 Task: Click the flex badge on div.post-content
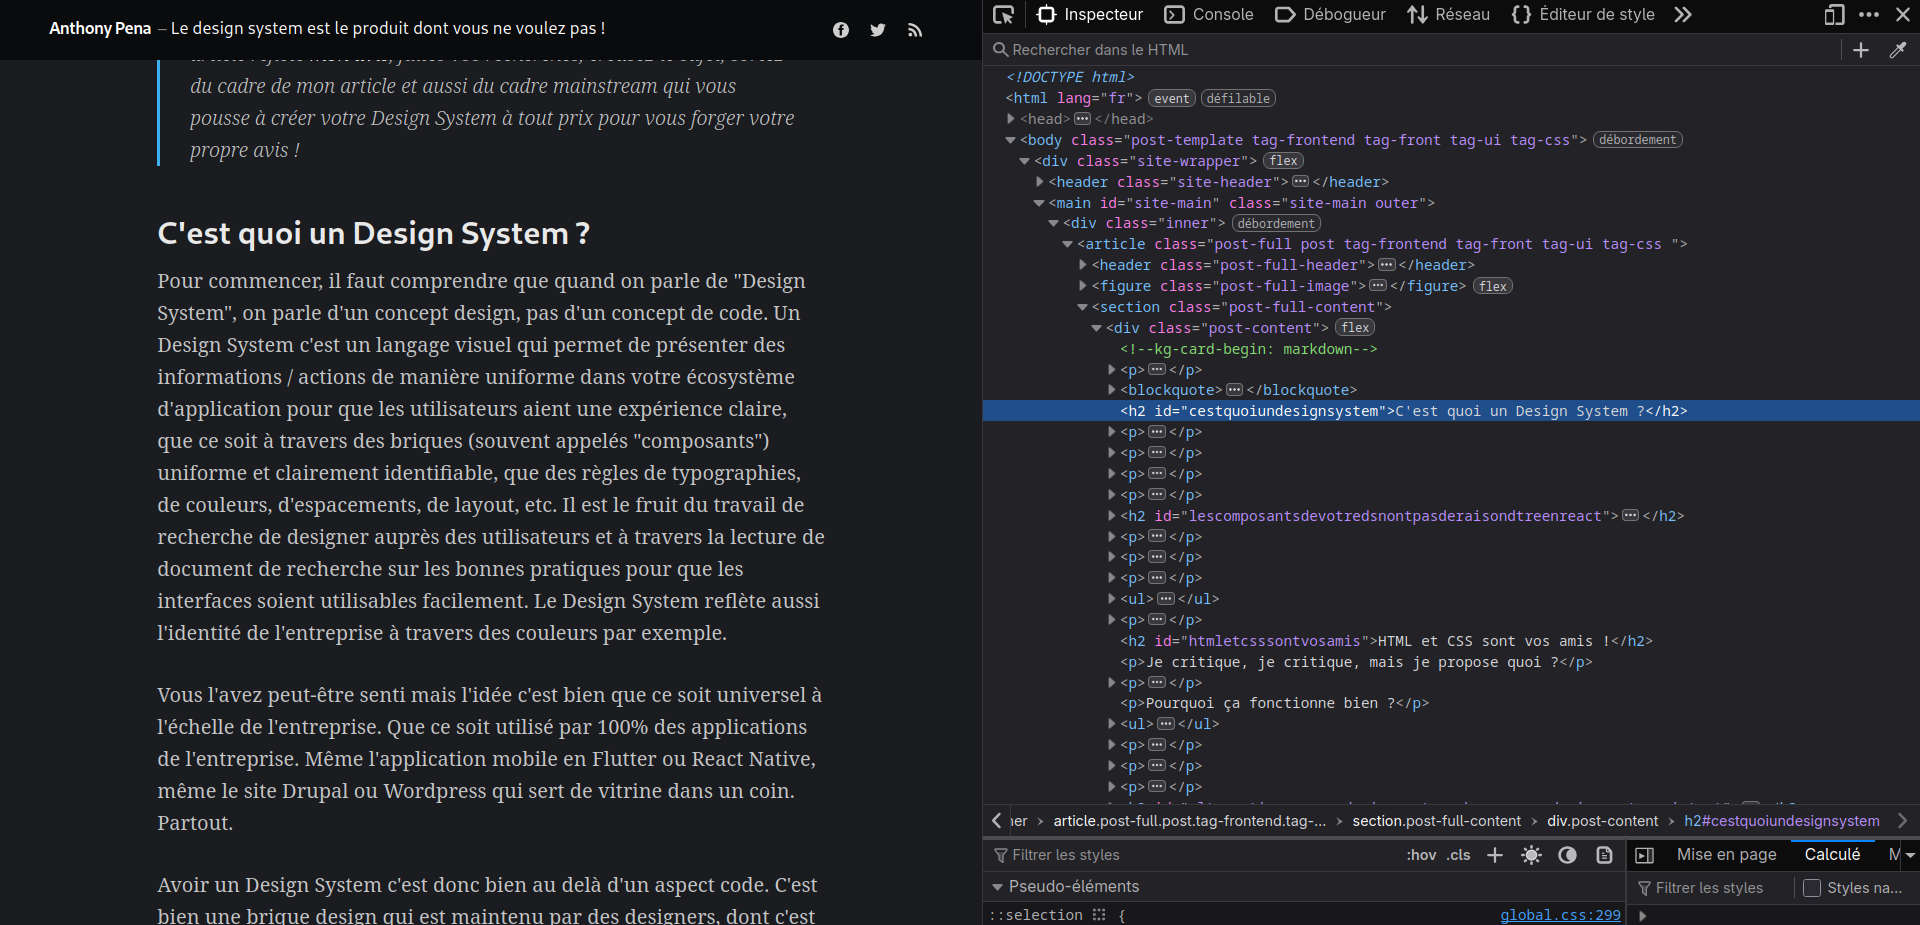[x=1355, y=328]
